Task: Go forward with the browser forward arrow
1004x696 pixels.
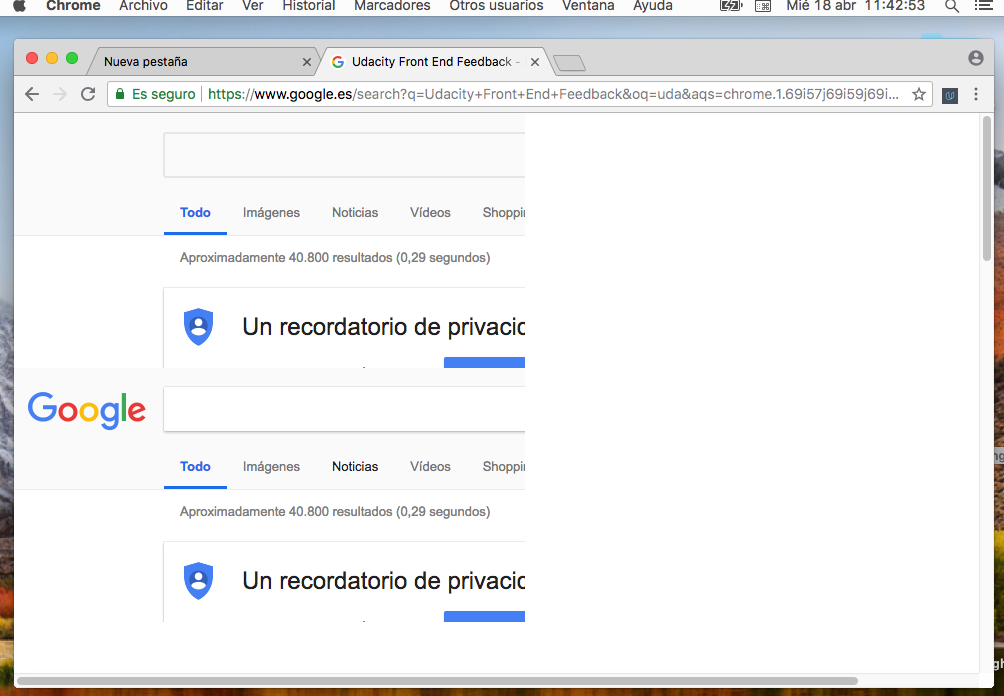Action: pyautogui.click(x=60, y=94)
